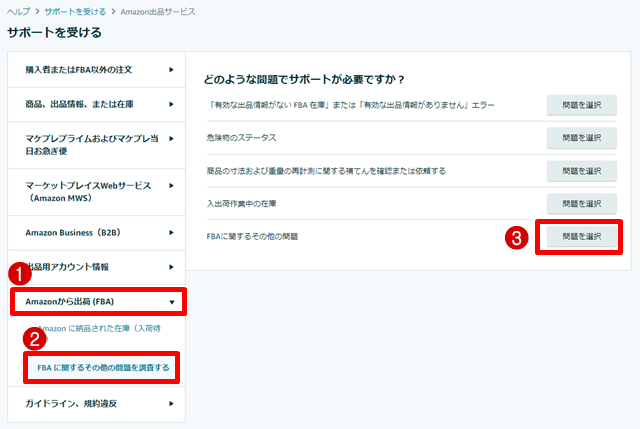This screenshot has width=640, height=429.
Task: Click the red number 3 badge
Action: 515,238
